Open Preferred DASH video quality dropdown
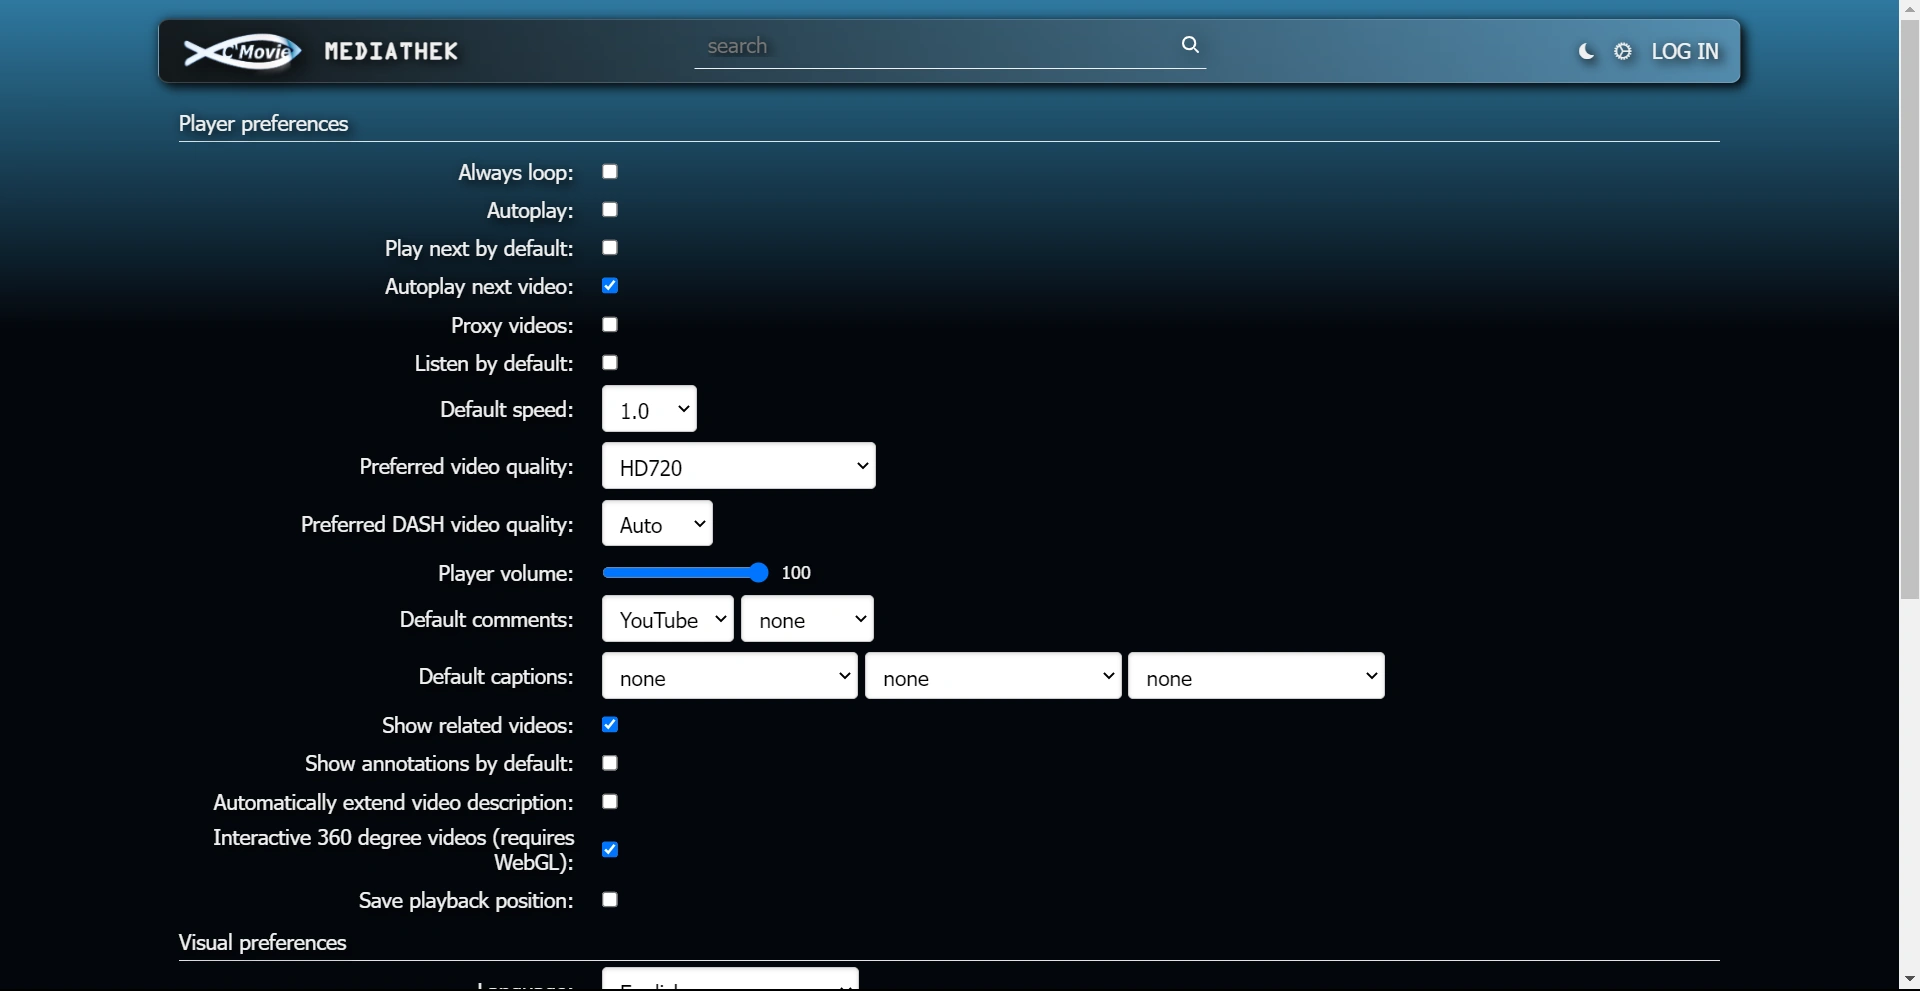The width and height of the screenshot is (1920, 991). [x=657, y=525]
